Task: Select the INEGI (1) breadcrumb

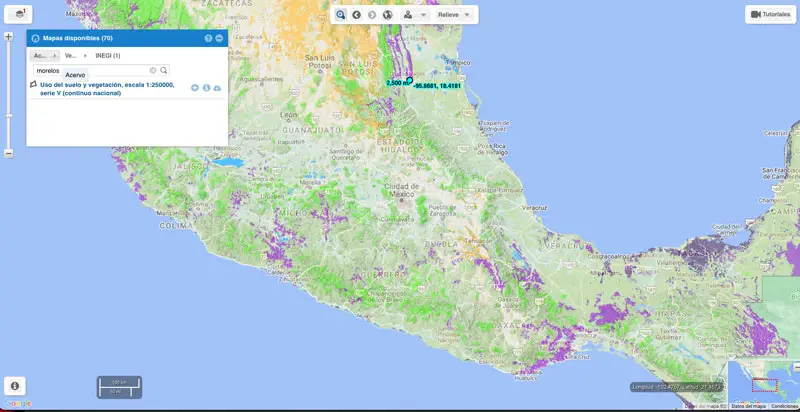Action: 107,55
